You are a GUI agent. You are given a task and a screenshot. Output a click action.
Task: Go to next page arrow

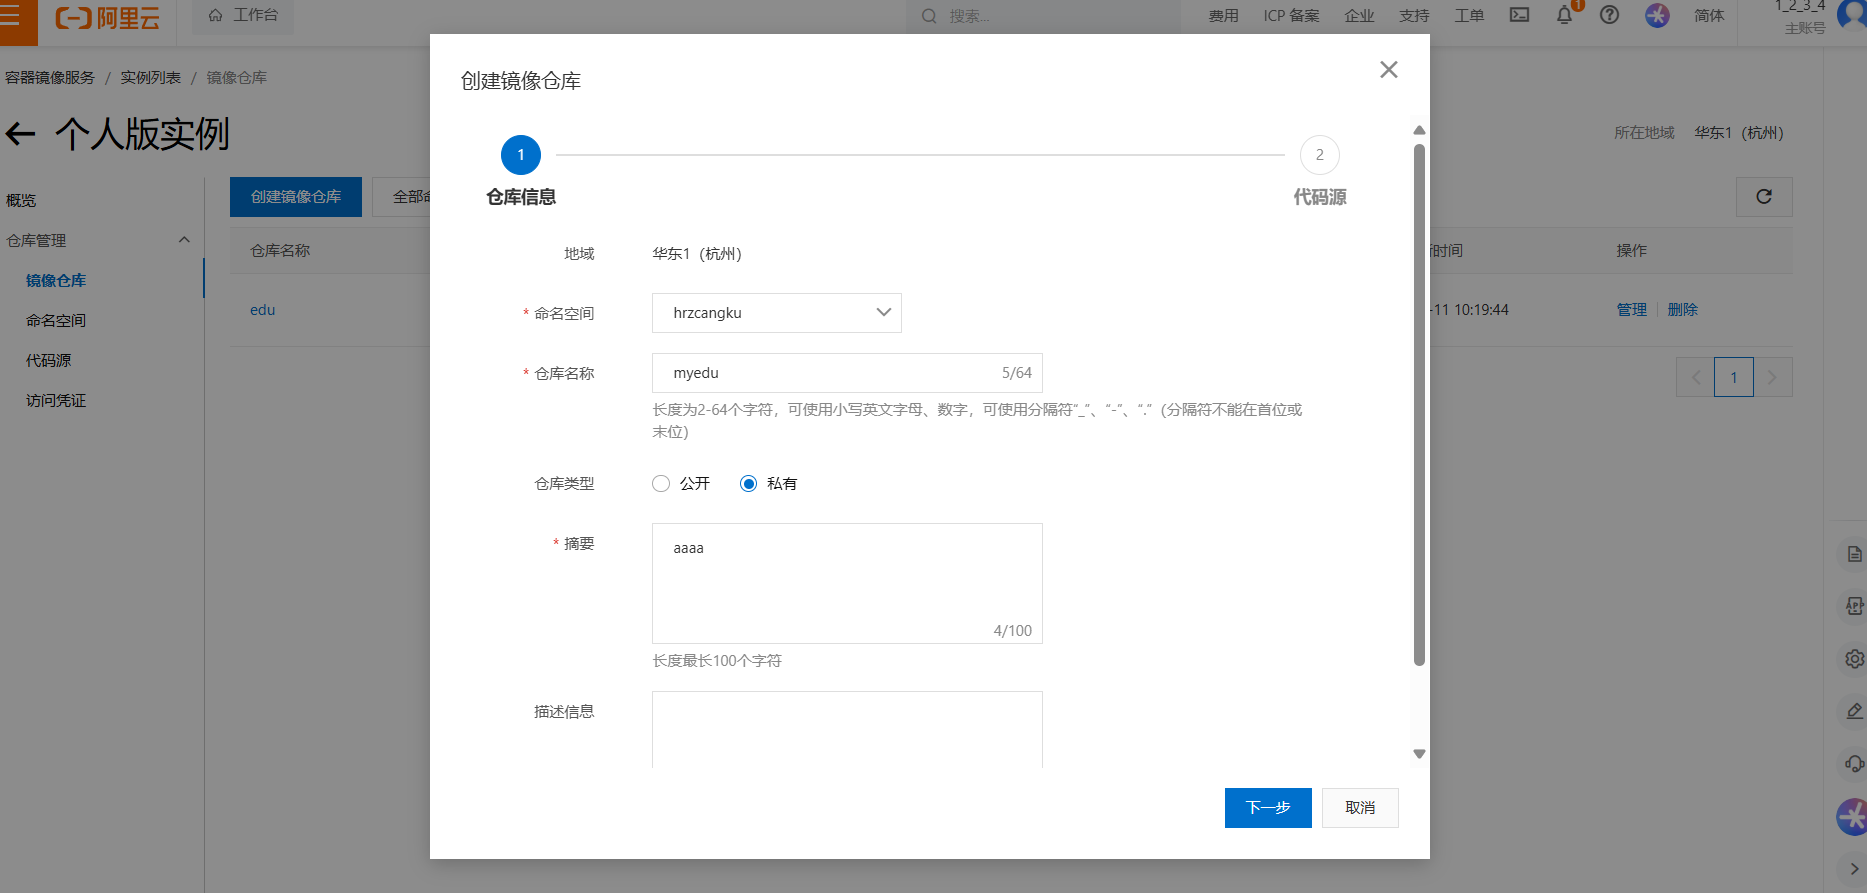(1772, 377)
